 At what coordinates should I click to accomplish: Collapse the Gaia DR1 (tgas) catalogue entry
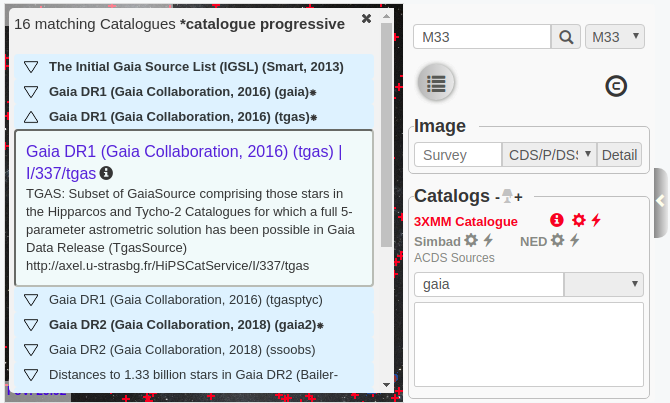coord(31,117)
